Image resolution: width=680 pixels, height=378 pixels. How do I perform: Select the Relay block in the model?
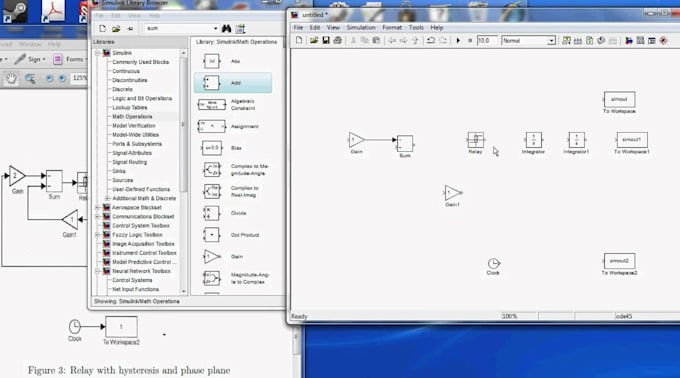coord(475,140)
